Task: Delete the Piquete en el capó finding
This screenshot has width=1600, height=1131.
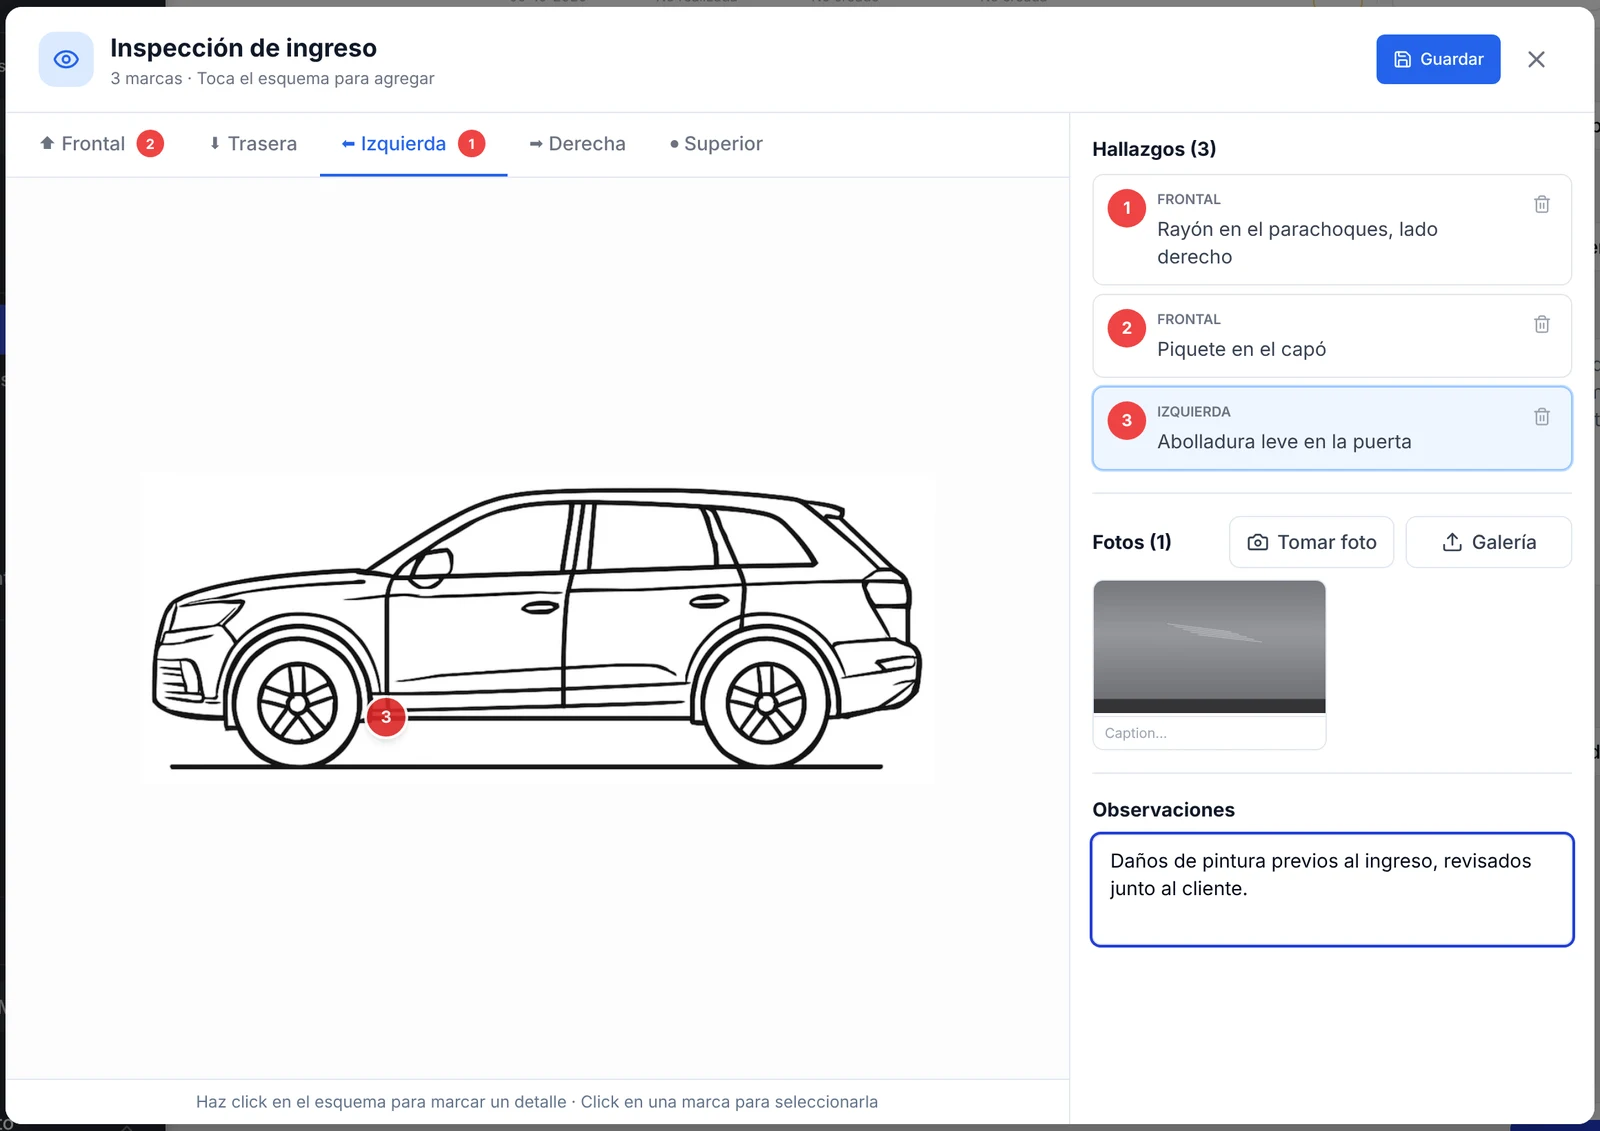Action: coord(1541,324)
